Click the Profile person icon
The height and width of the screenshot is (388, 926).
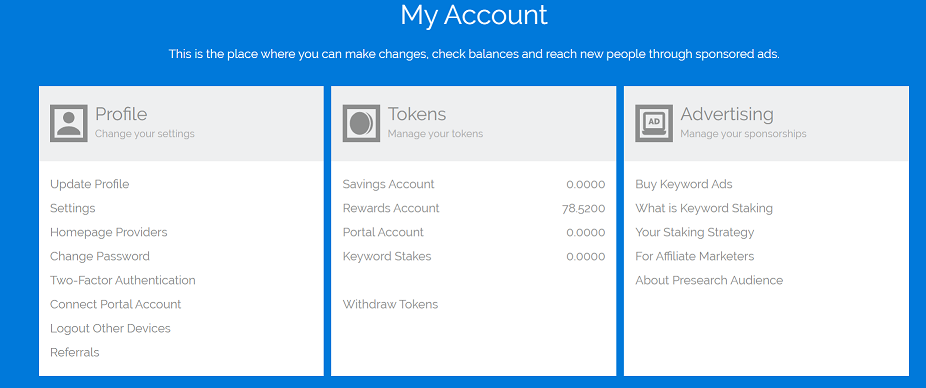(69, 123)
